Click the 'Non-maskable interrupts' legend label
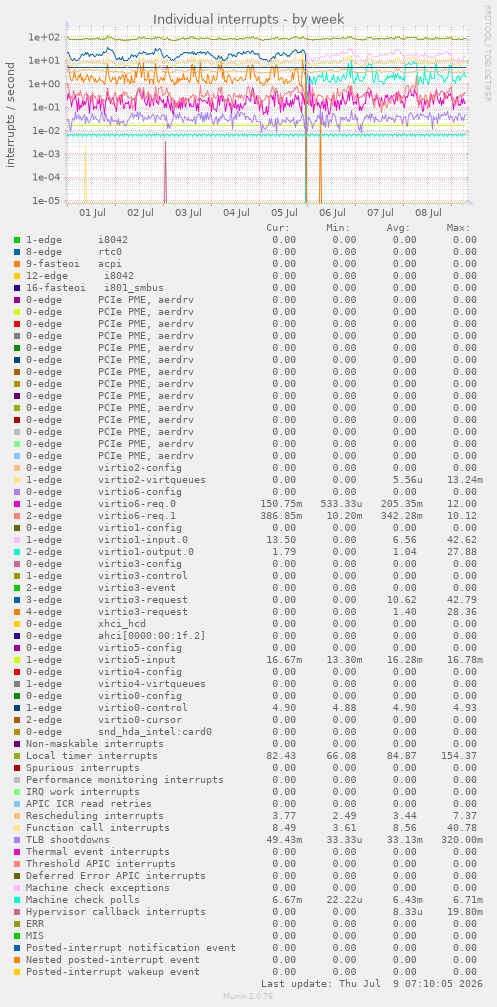The height and width of the screenshot is (1007, 497). click(x=95, y=744)
